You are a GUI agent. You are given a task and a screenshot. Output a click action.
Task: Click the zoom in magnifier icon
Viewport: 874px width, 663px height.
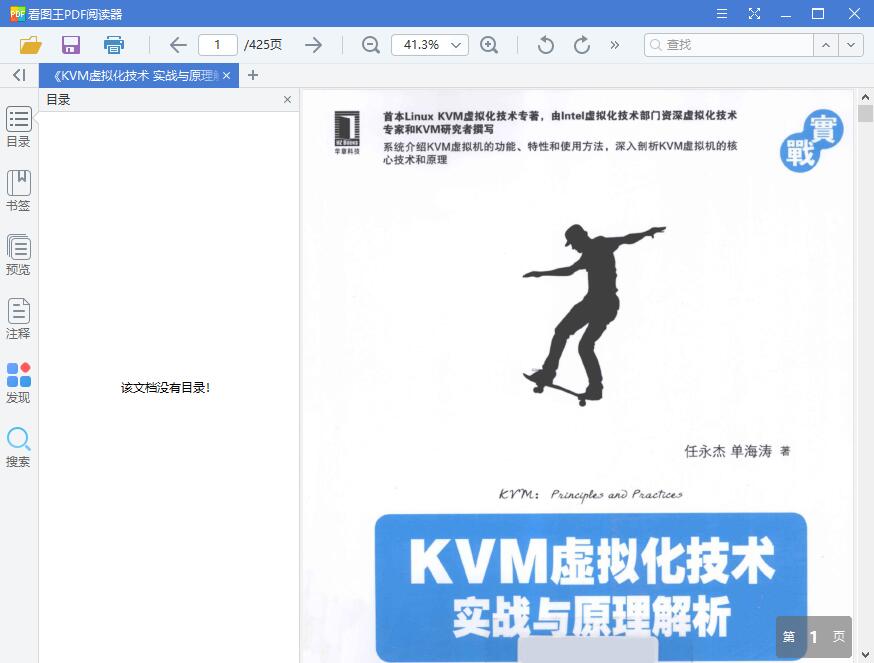pos(489,45)
